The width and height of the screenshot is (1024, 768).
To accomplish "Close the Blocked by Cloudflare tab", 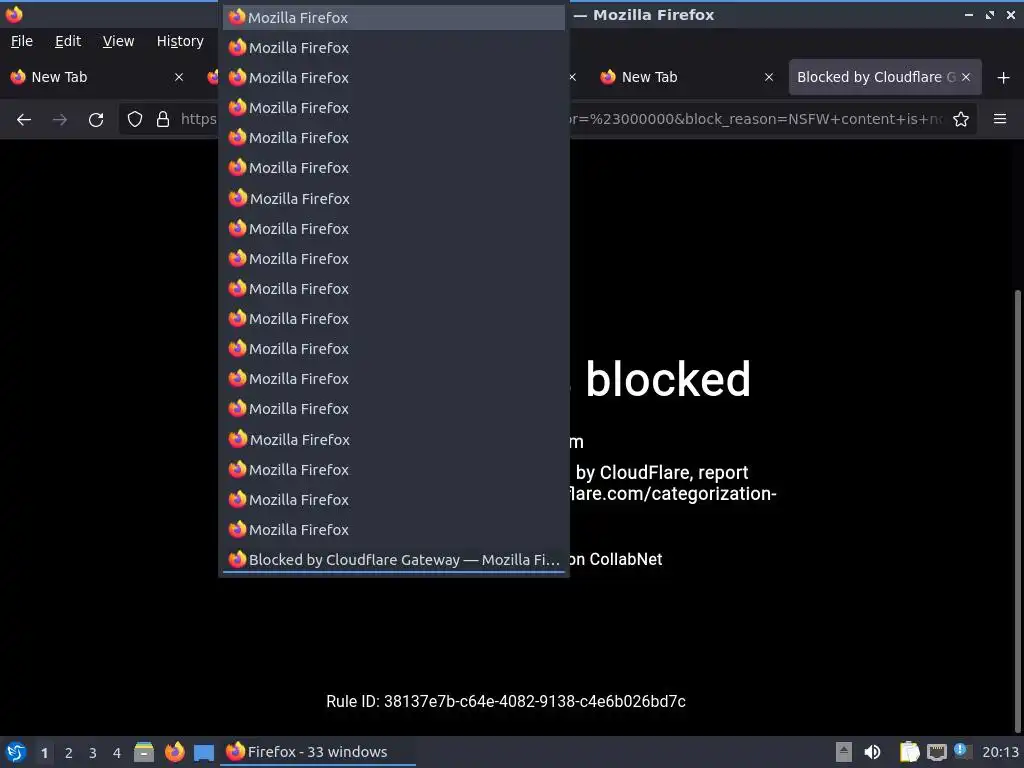I will coord(966,77).
